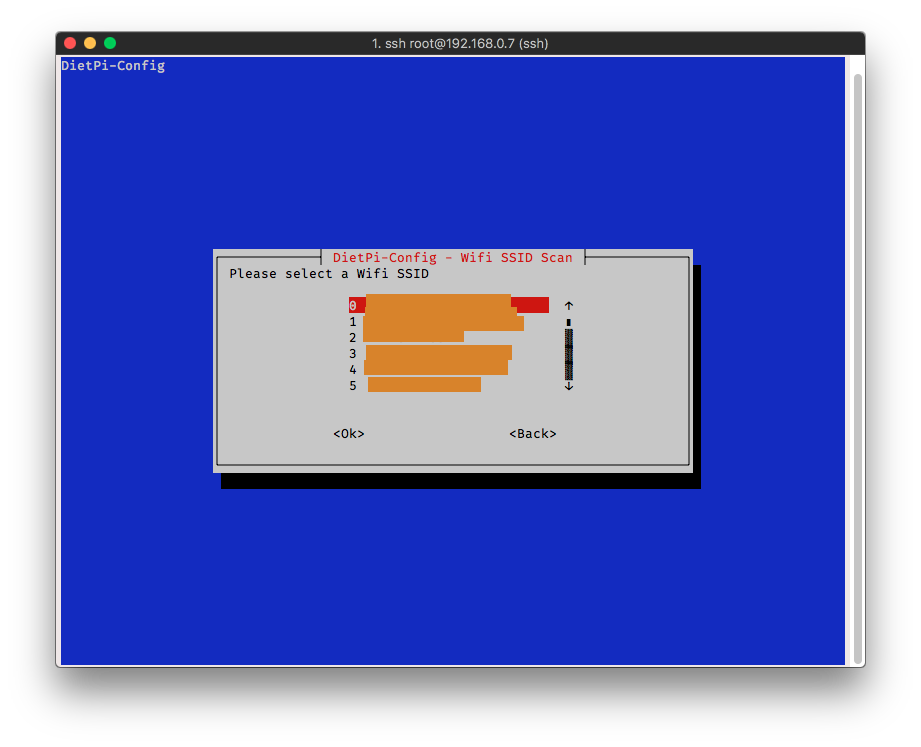Click the terminal window vertical scrollbar

click(x=858, y=368)
